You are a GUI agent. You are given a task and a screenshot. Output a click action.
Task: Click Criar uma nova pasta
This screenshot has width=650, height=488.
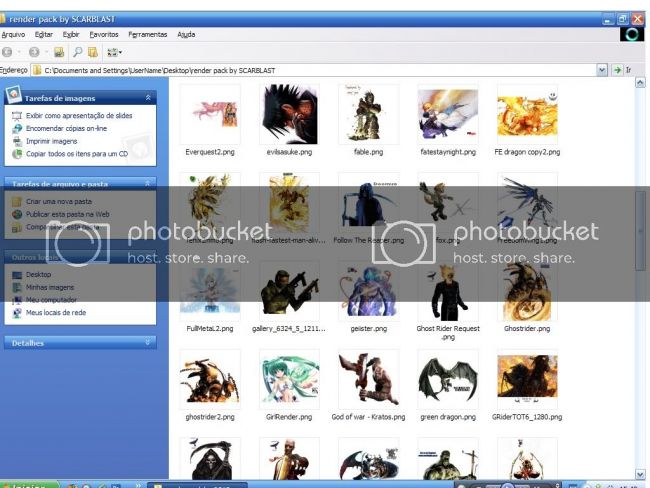(59, 202)
